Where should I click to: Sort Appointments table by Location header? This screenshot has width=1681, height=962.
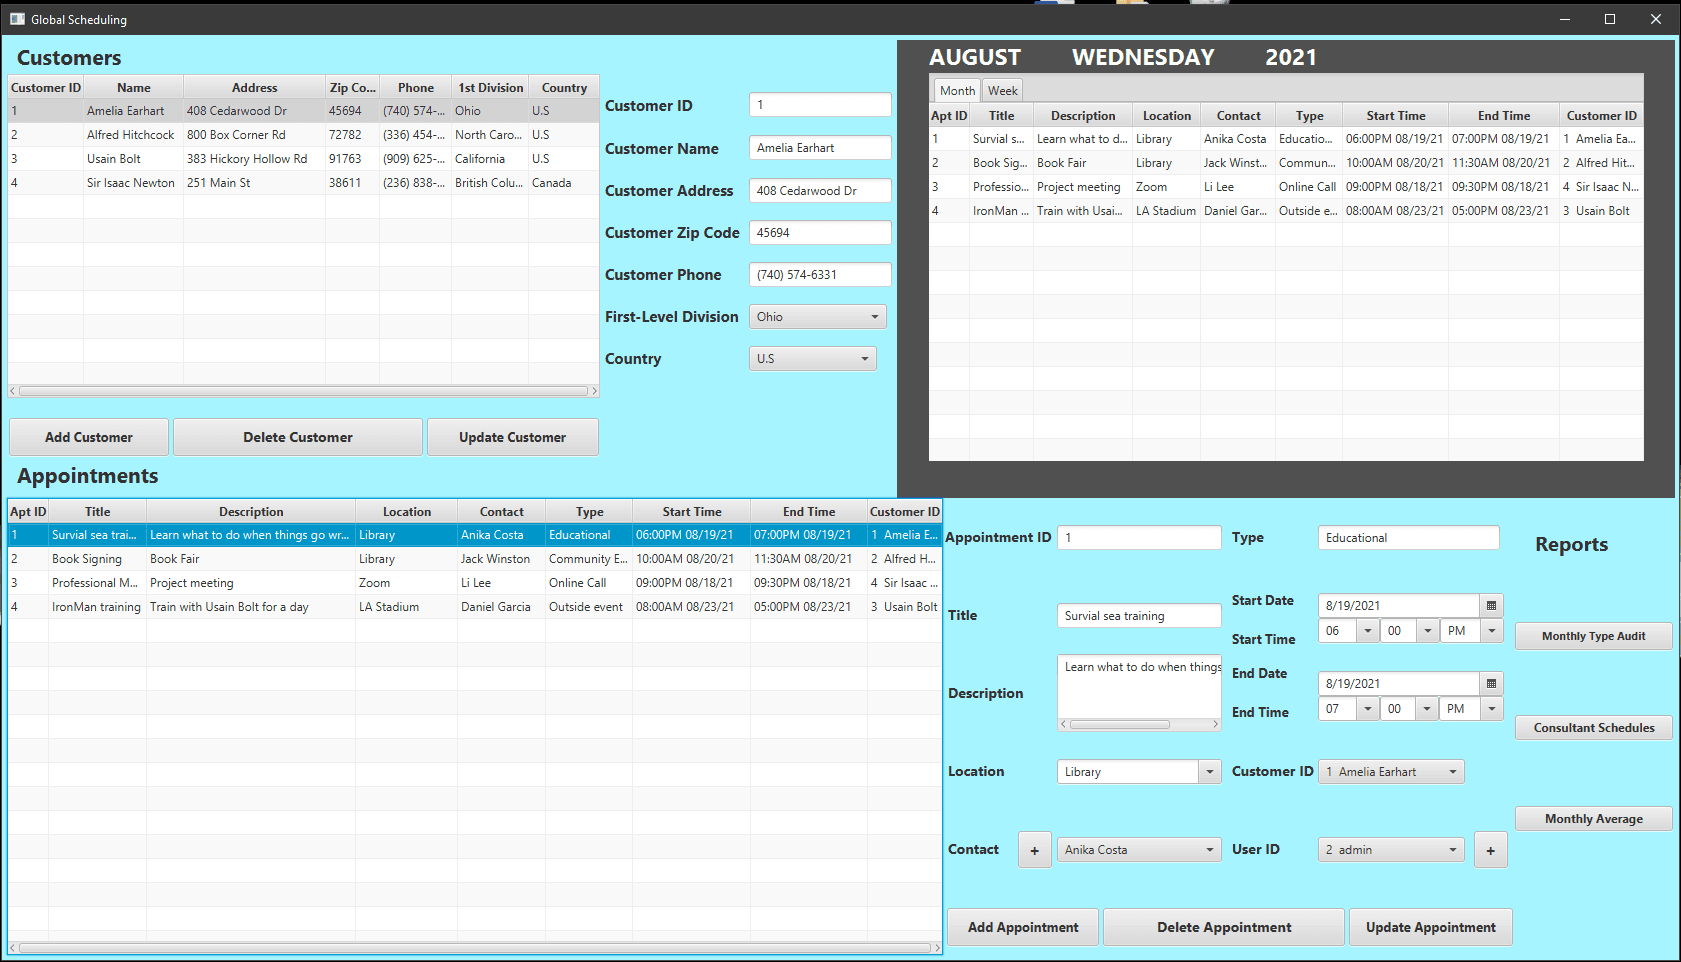pos(407,512)
